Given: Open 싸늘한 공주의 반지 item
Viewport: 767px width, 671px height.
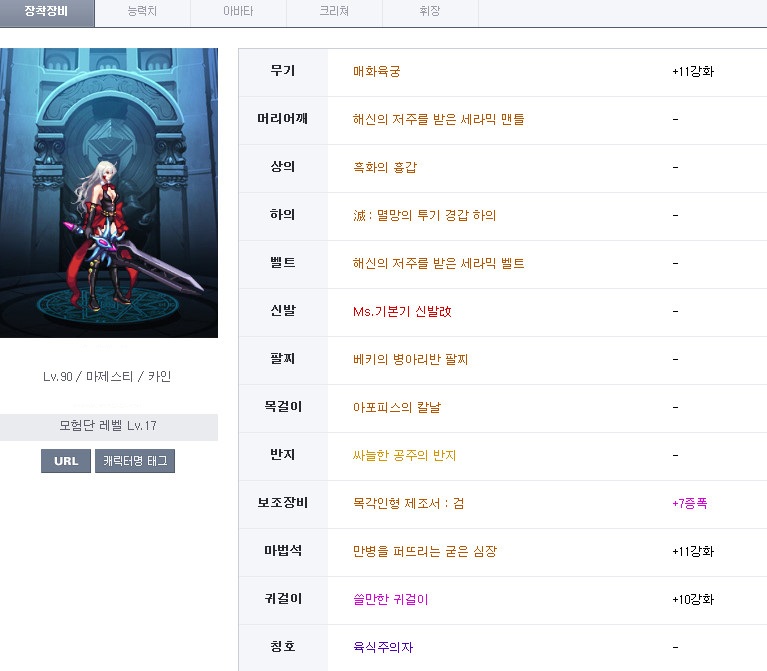Looking at the screenshot, I should tap(404, 455).
